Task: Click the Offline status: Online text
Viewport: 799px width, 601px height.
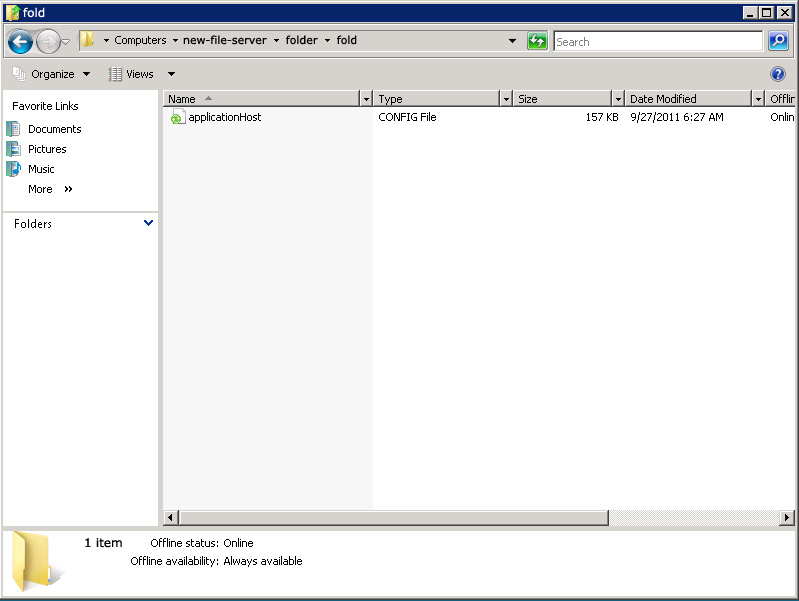Action: (x=202, y=543)
